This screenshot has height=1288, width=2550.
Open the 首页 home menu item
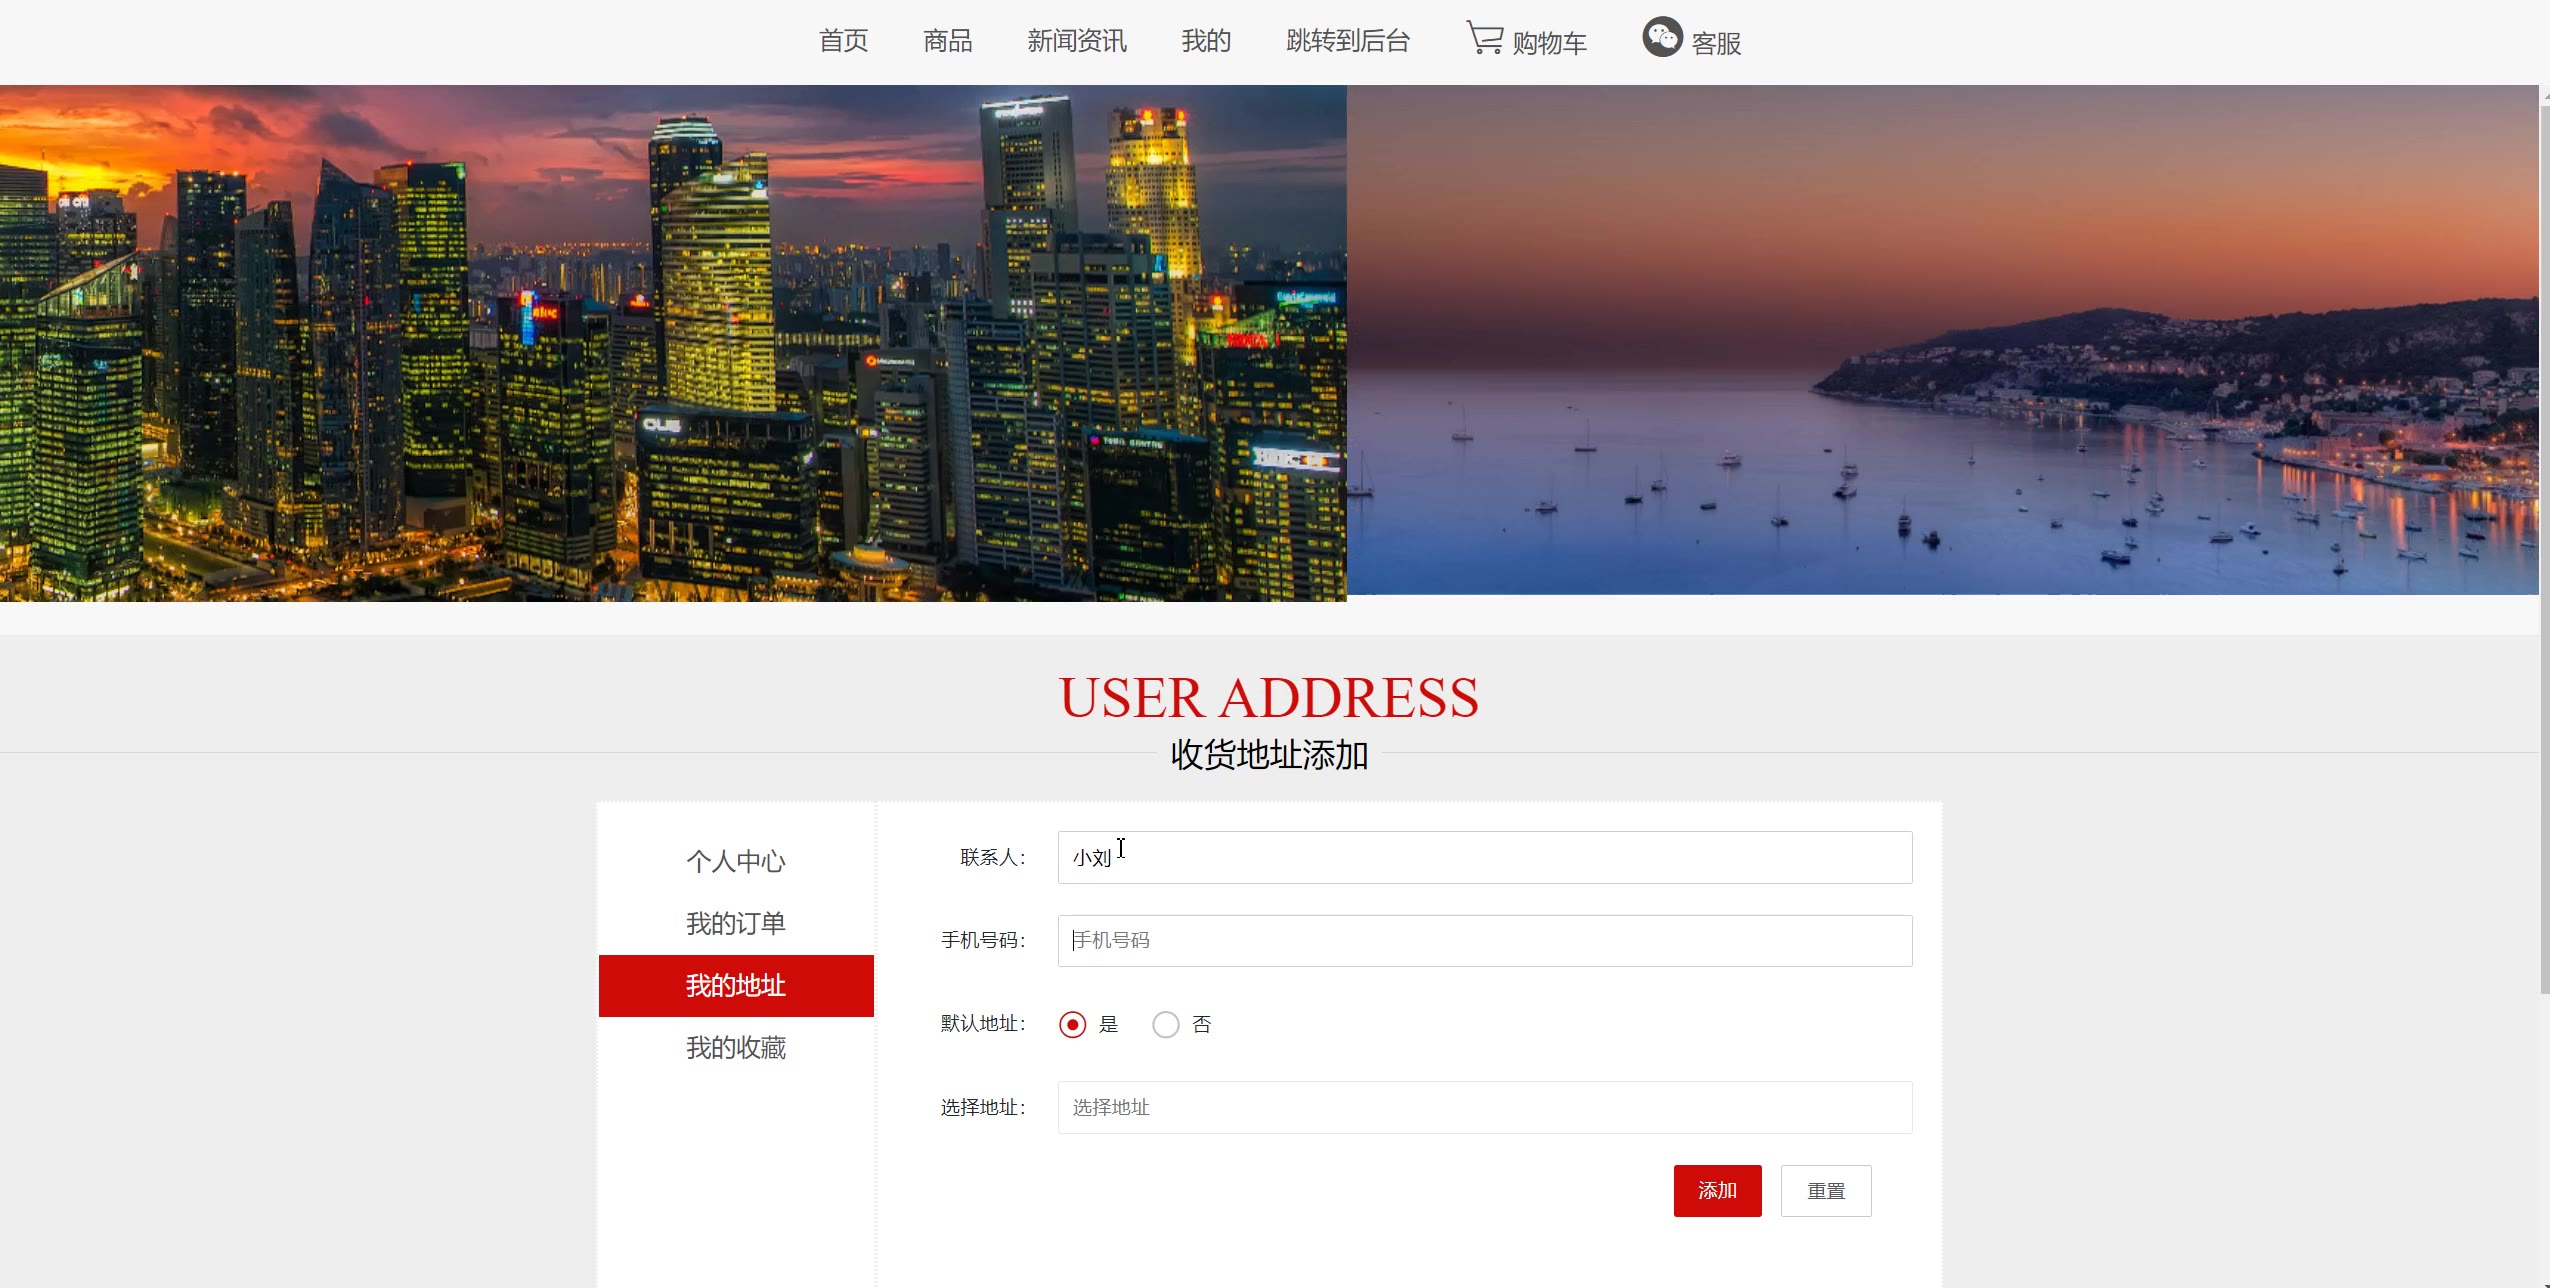(x=843, y=41)
